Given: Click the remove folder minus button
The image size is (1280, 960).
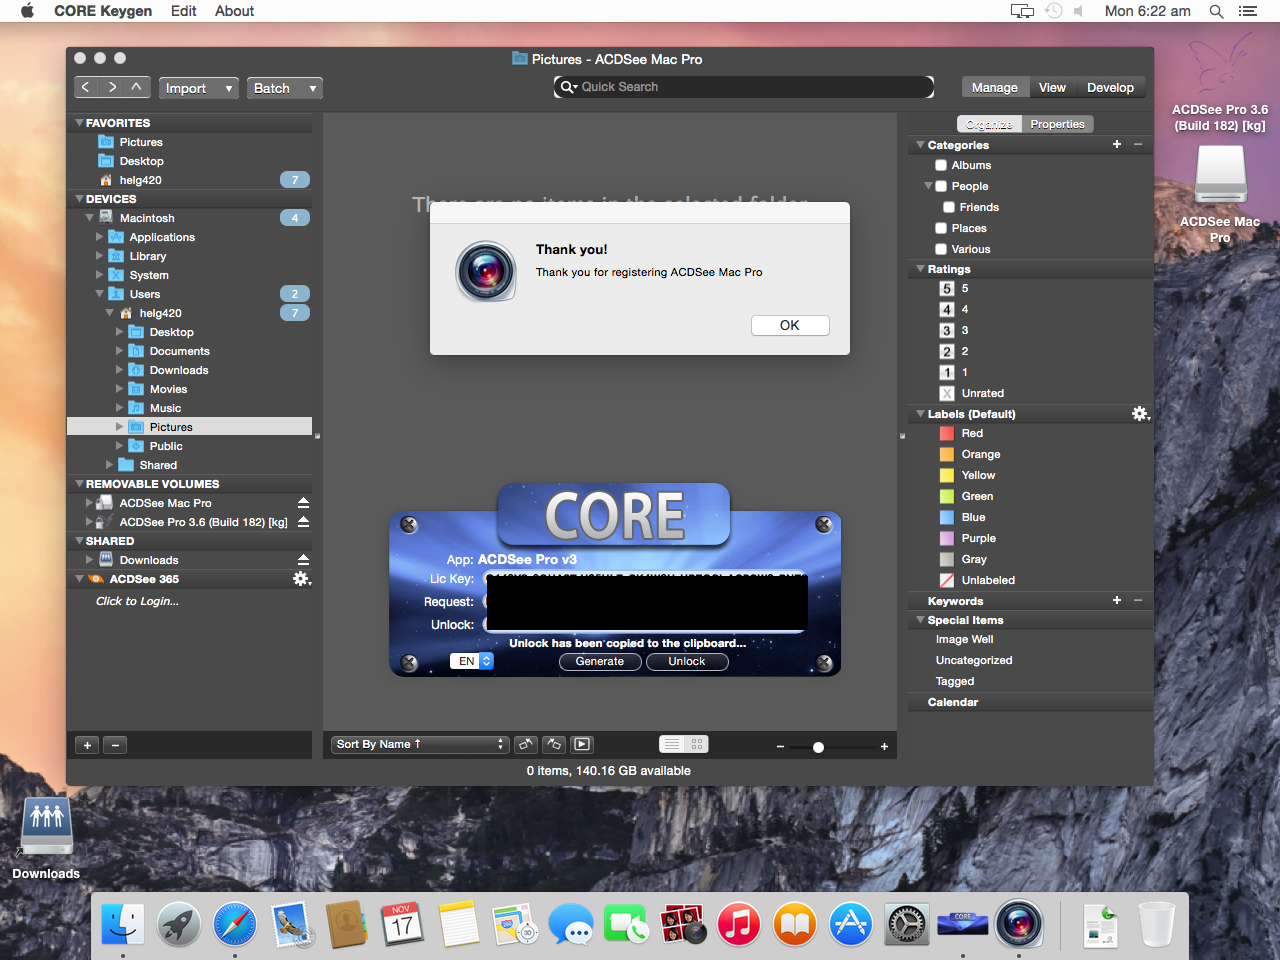Looking at the screenshot, I should [x=115, y=745].
